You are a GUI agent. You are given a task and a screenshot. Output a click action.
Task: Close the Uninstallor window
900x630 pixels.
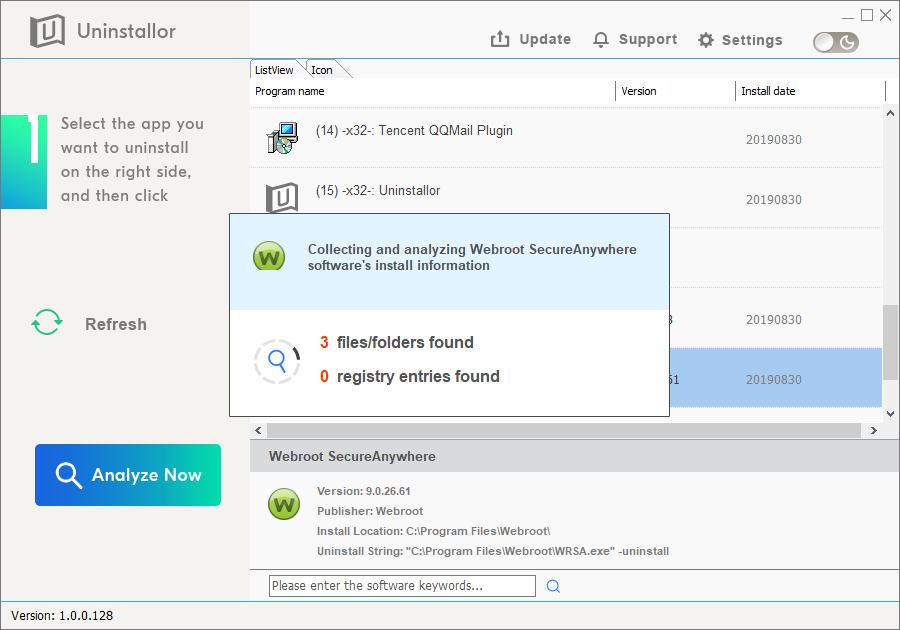(x=886, y=15)
